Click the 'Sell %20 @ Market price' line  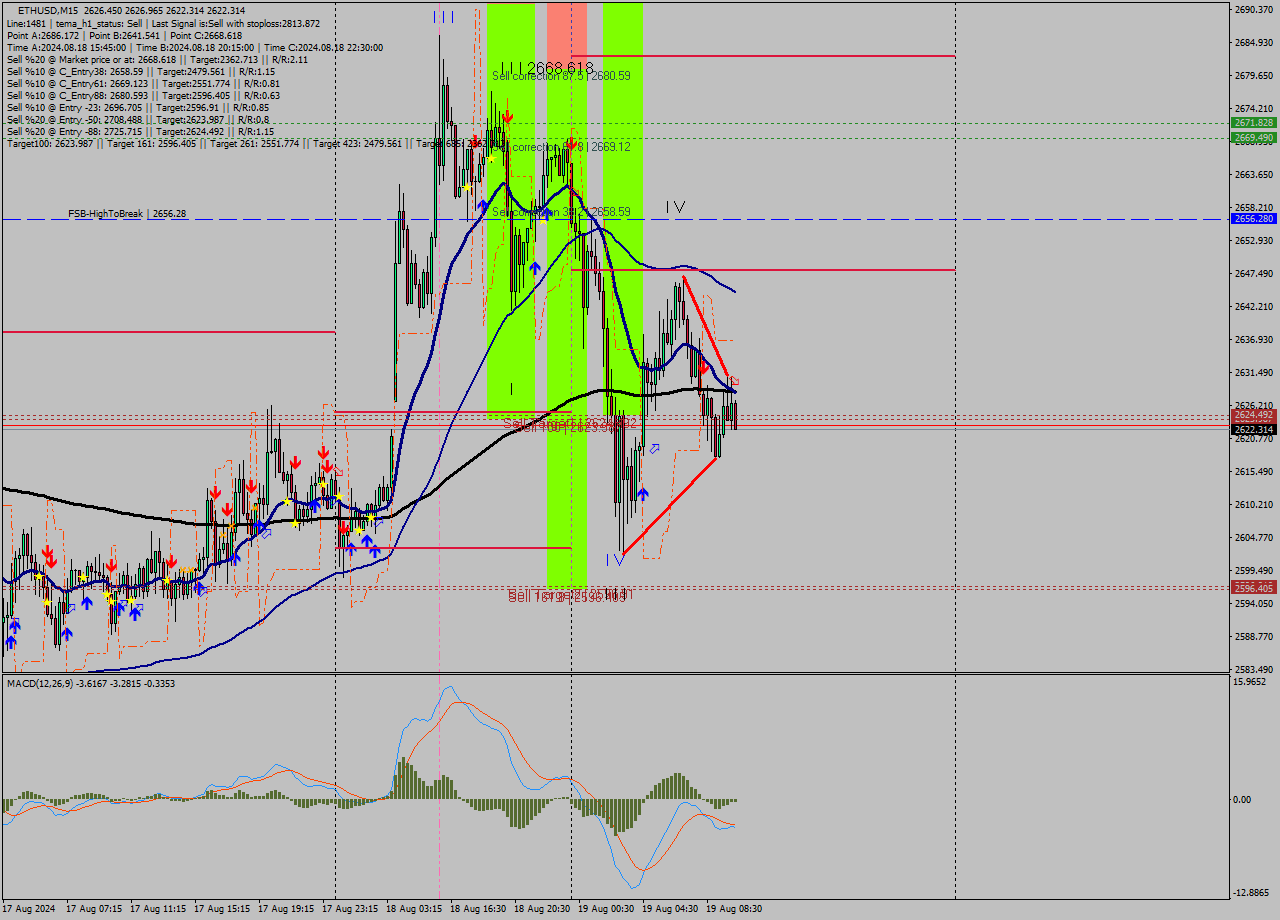(157, 59)
